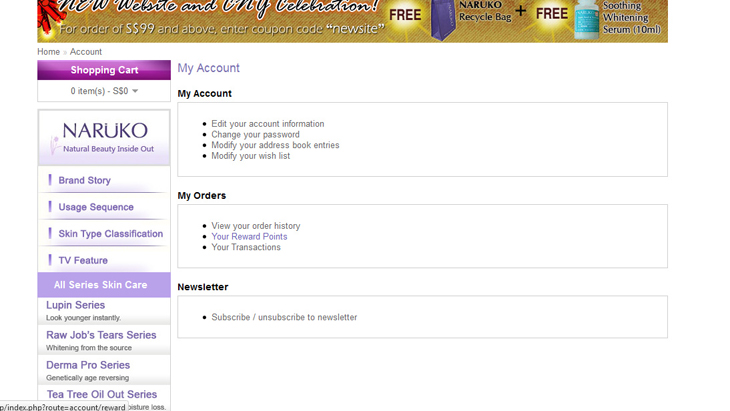
Task: Open Raw Job's Tears Series category
Action: pyautogui.click(x=101, y=335)
